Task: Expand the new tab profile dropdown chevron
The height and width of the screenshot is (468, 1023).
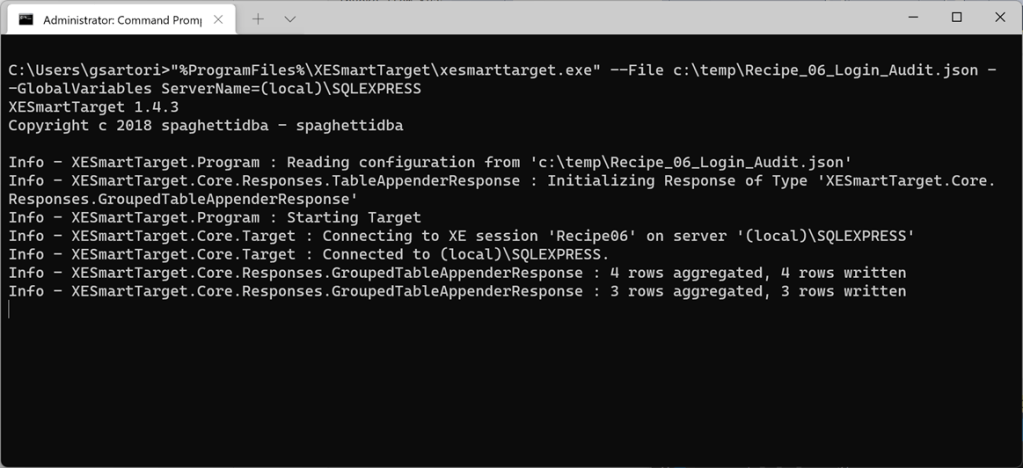Action: pos(290,19)
